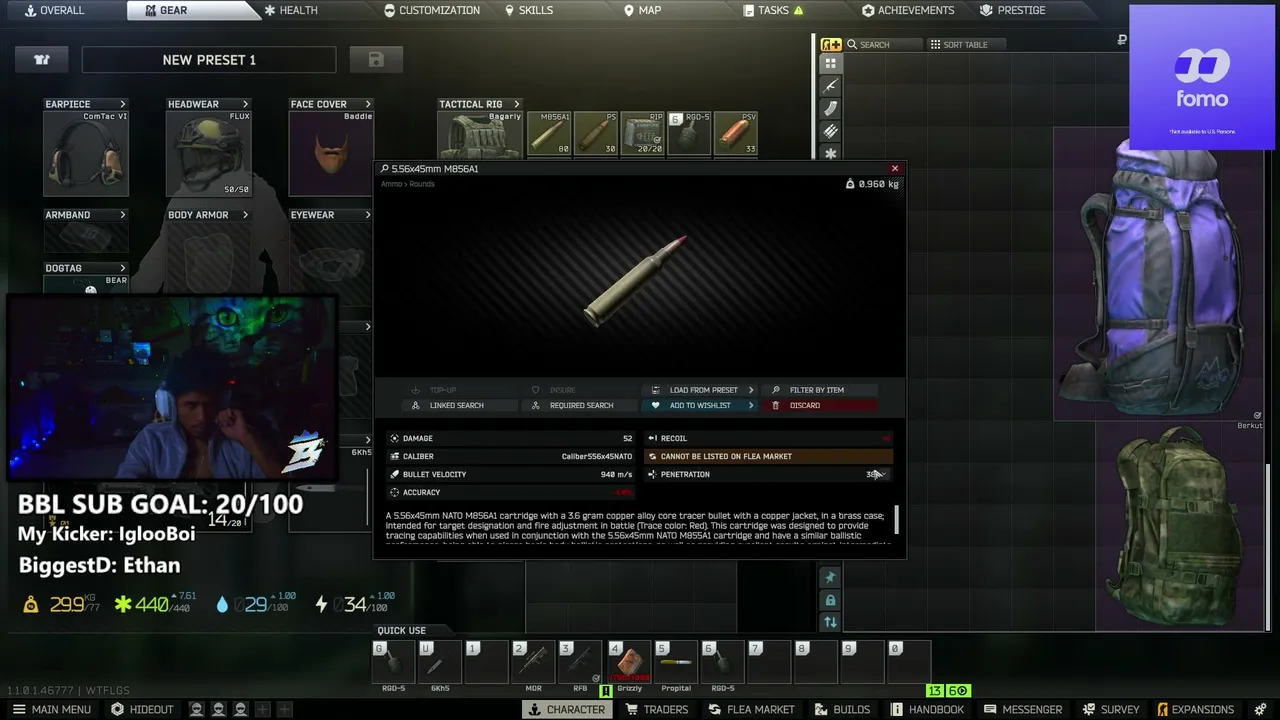
Task: Add the M856A1 round to wishlist
Action: 702,405
